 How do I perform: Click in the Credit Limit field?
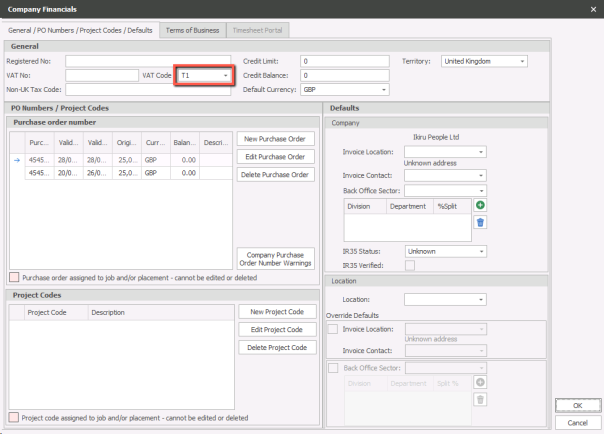(x=345, y=61)
